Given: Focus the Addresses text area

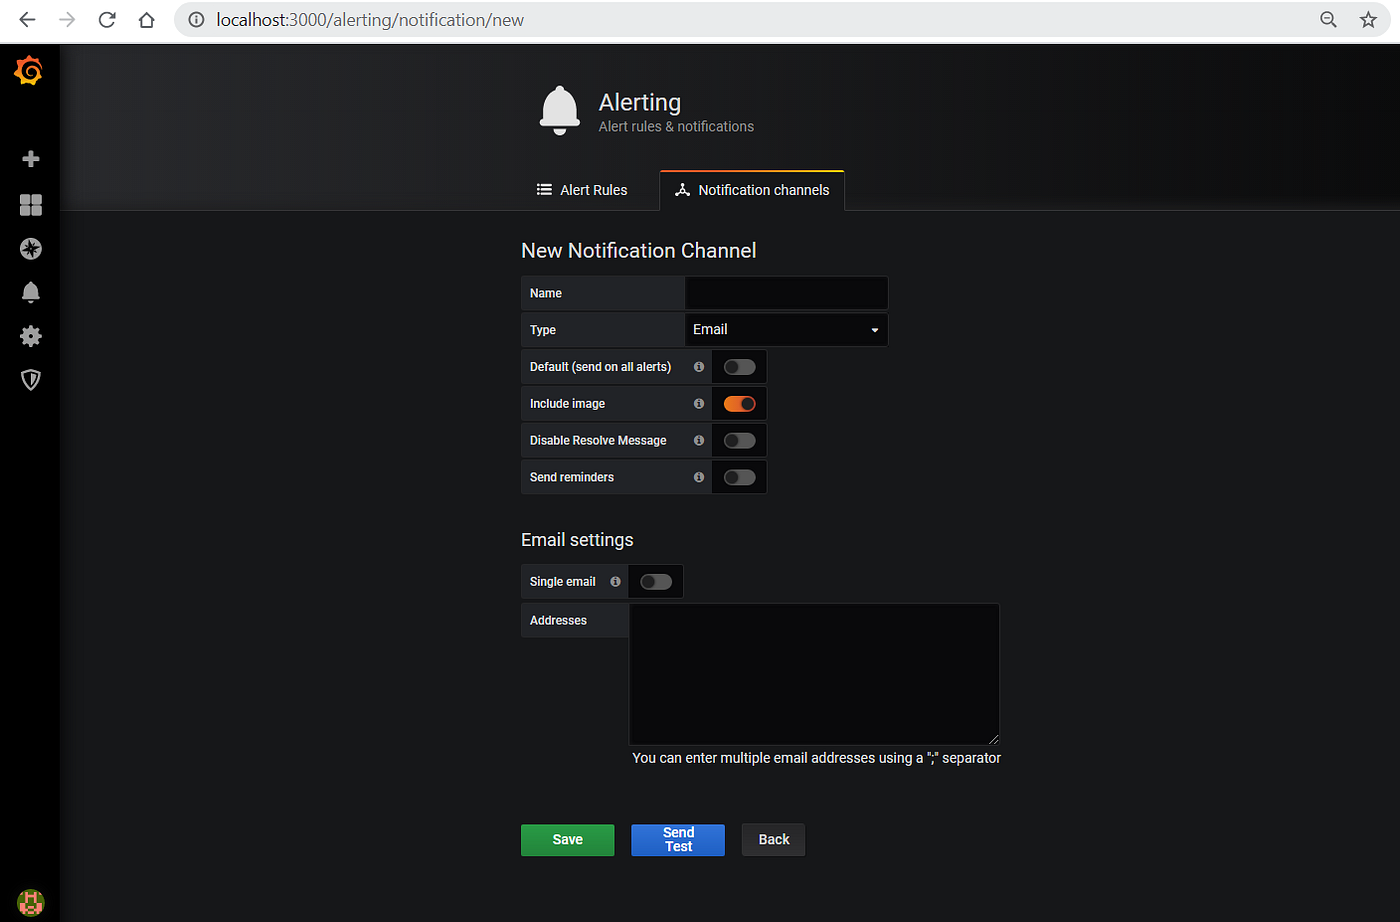Looking at the screenshot, I should (814, 674).
